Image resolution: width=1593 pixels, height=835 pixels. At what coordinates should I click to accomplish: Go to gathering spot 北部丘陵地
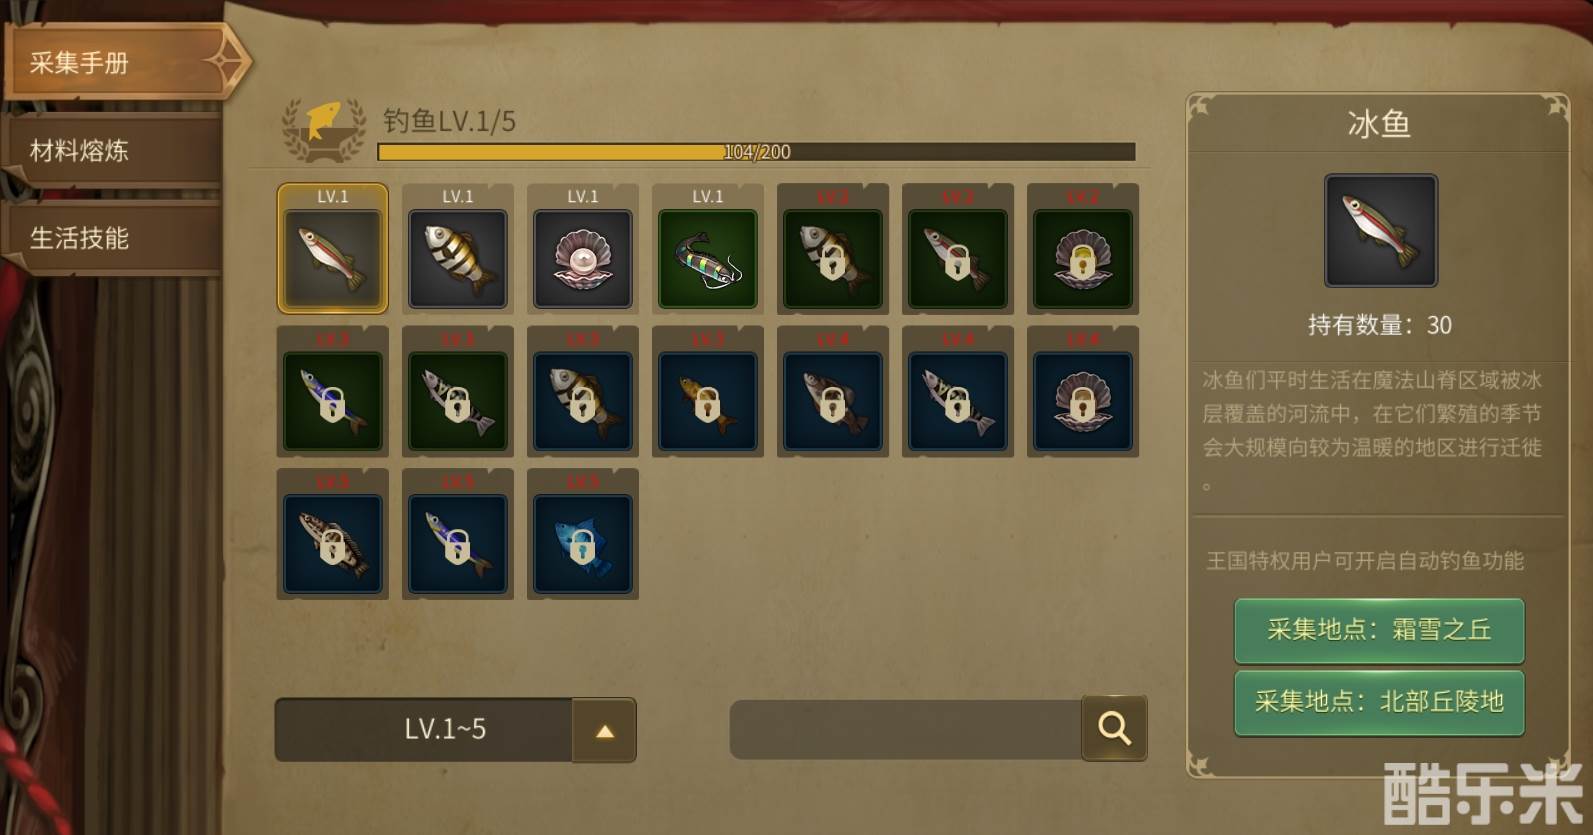[x=1379, y=702]
